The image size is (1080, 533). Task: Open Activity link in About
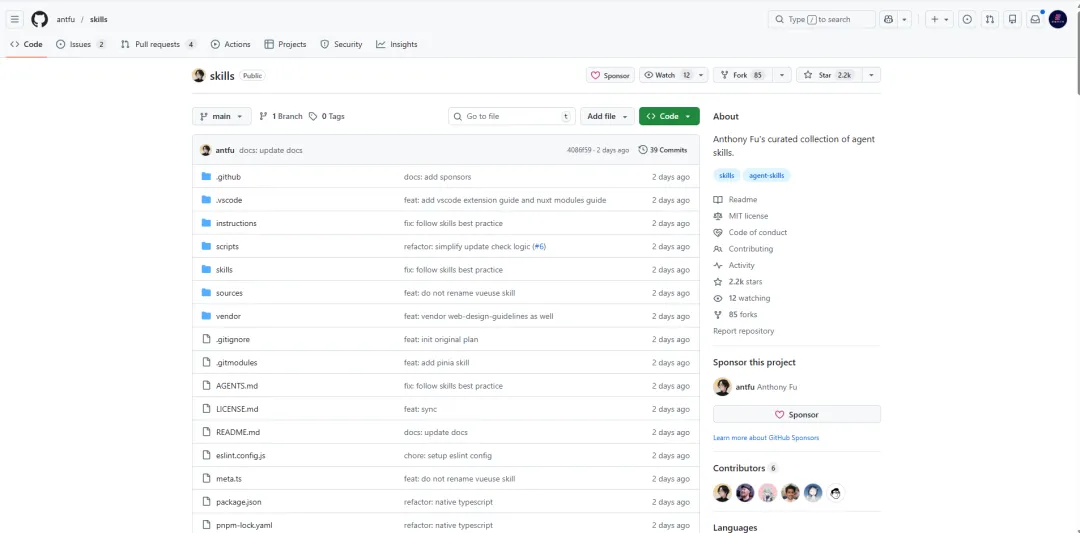click(741, 266)
